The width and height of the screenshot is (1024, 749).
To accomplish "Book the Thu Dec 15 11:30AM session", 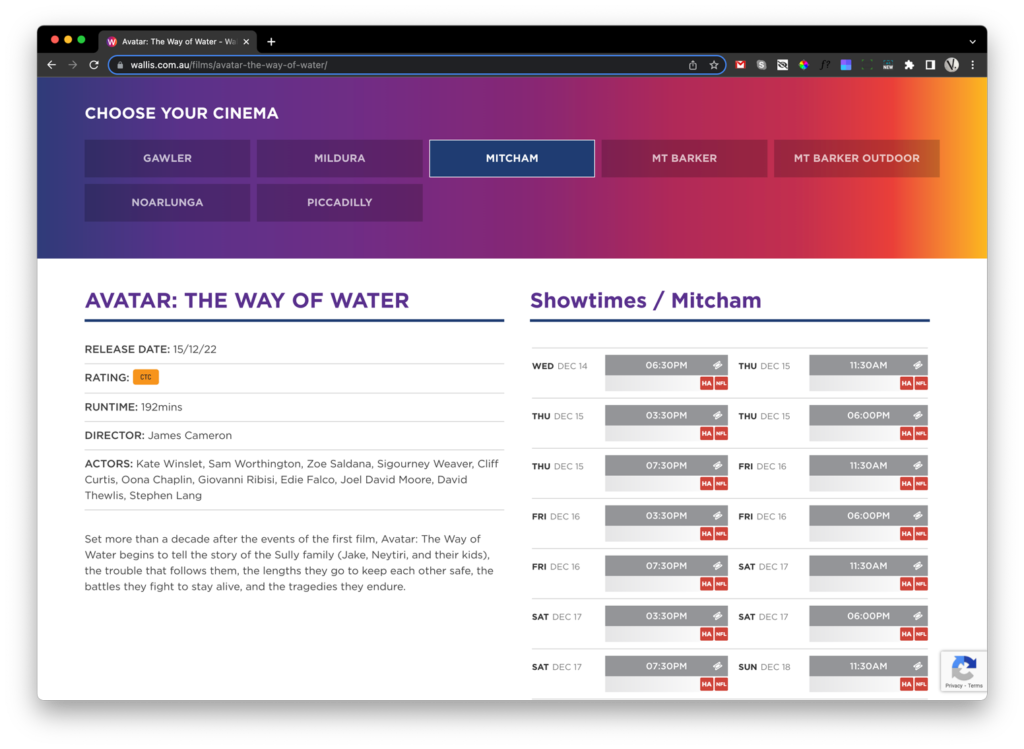I will [x=869, y=365].
